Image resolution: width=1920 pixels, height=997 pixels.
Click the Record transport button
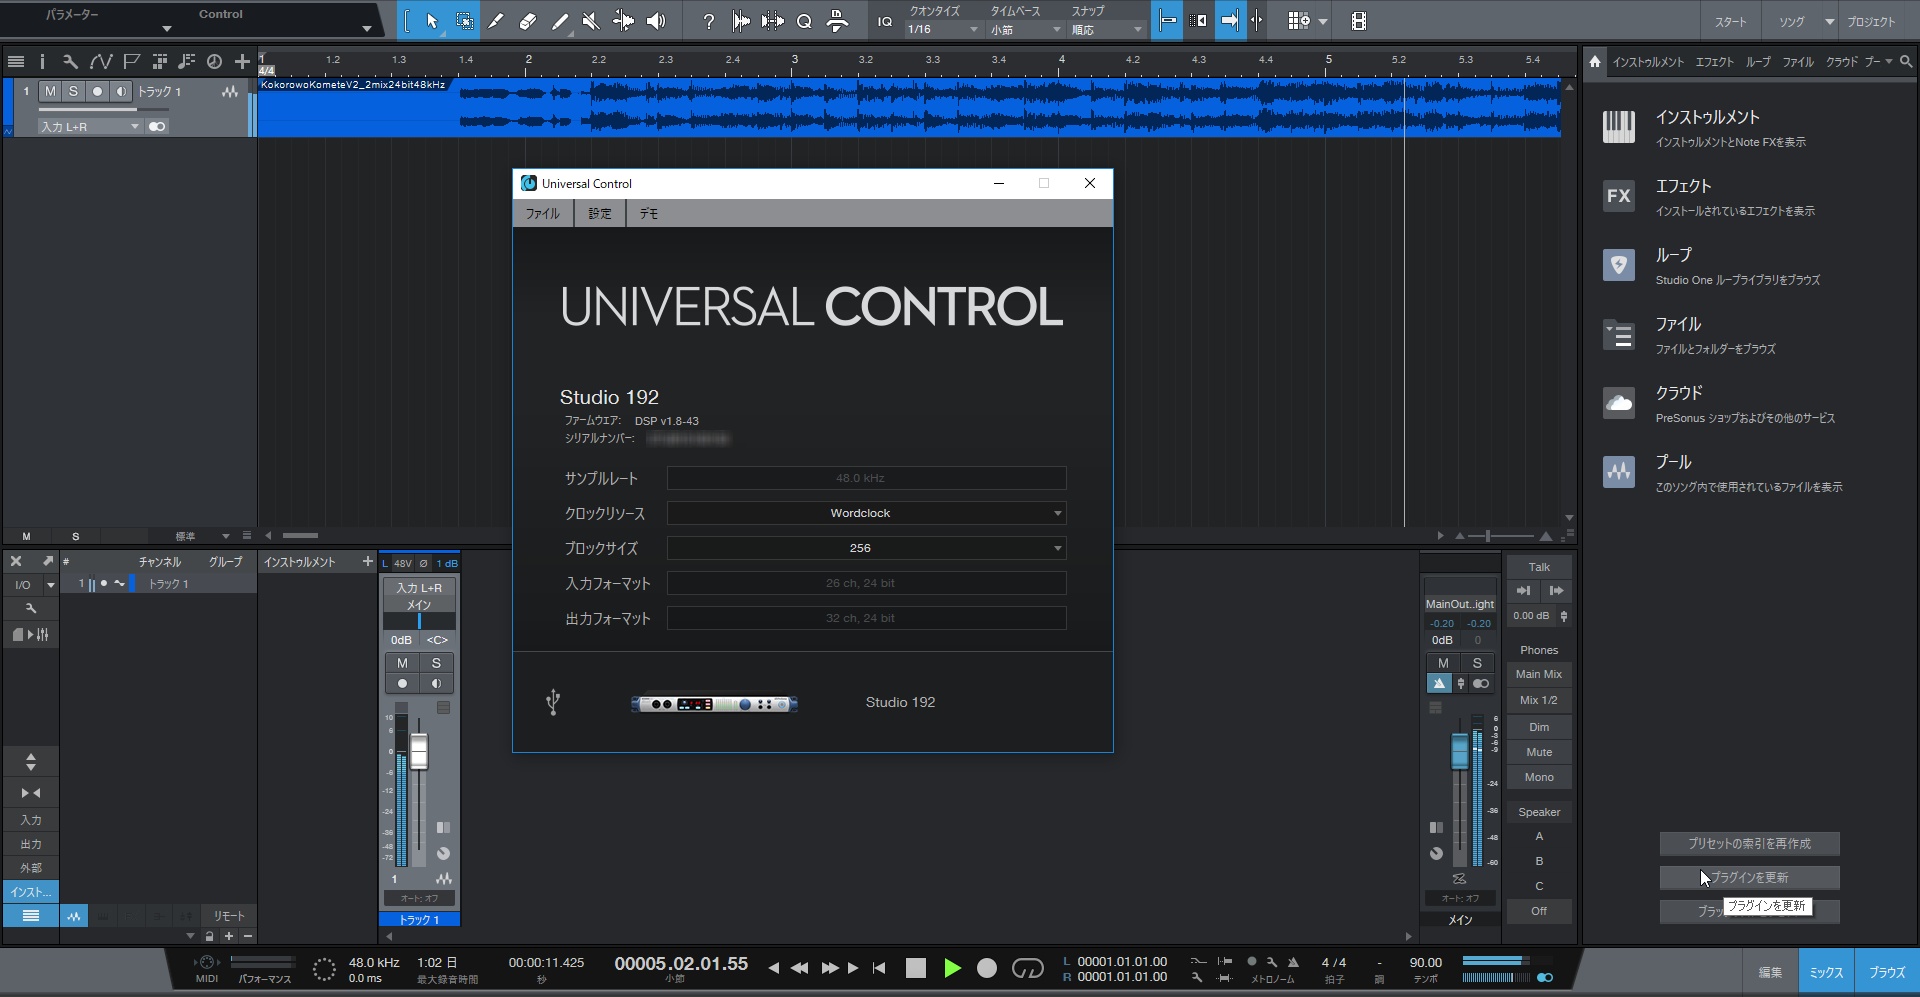tap(987, 968)
